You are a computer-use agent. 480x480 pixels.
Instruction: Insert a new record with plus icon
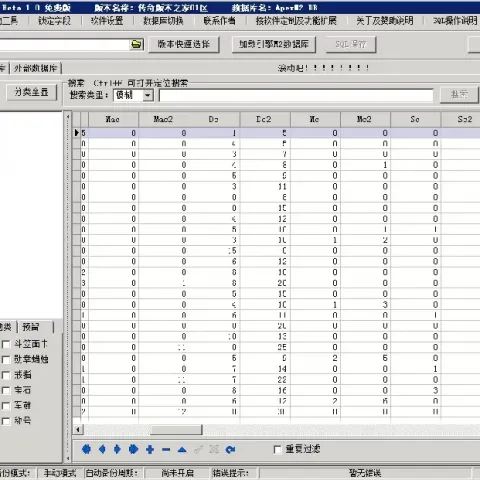point(150,449)
